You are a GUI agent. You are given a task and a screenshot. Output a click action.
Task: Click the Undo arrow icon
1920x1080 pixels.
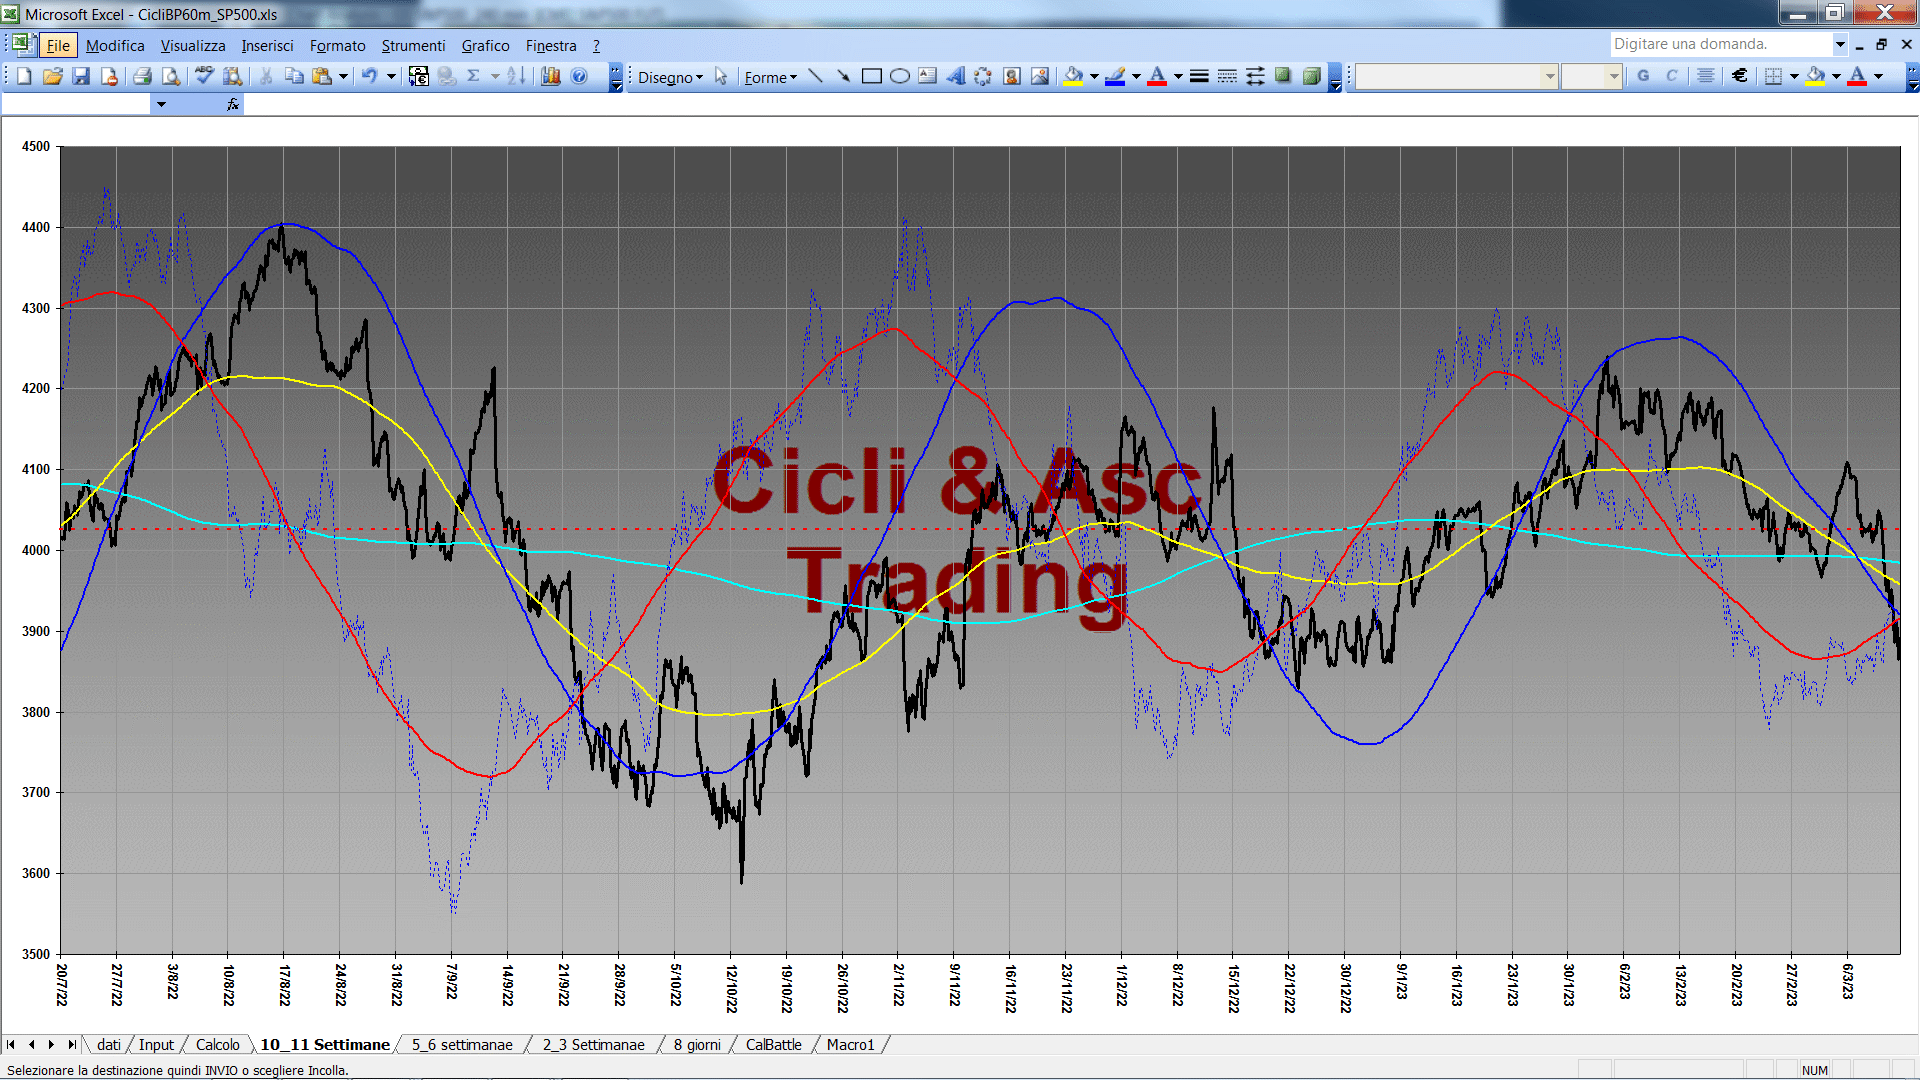tap(370, 76)
